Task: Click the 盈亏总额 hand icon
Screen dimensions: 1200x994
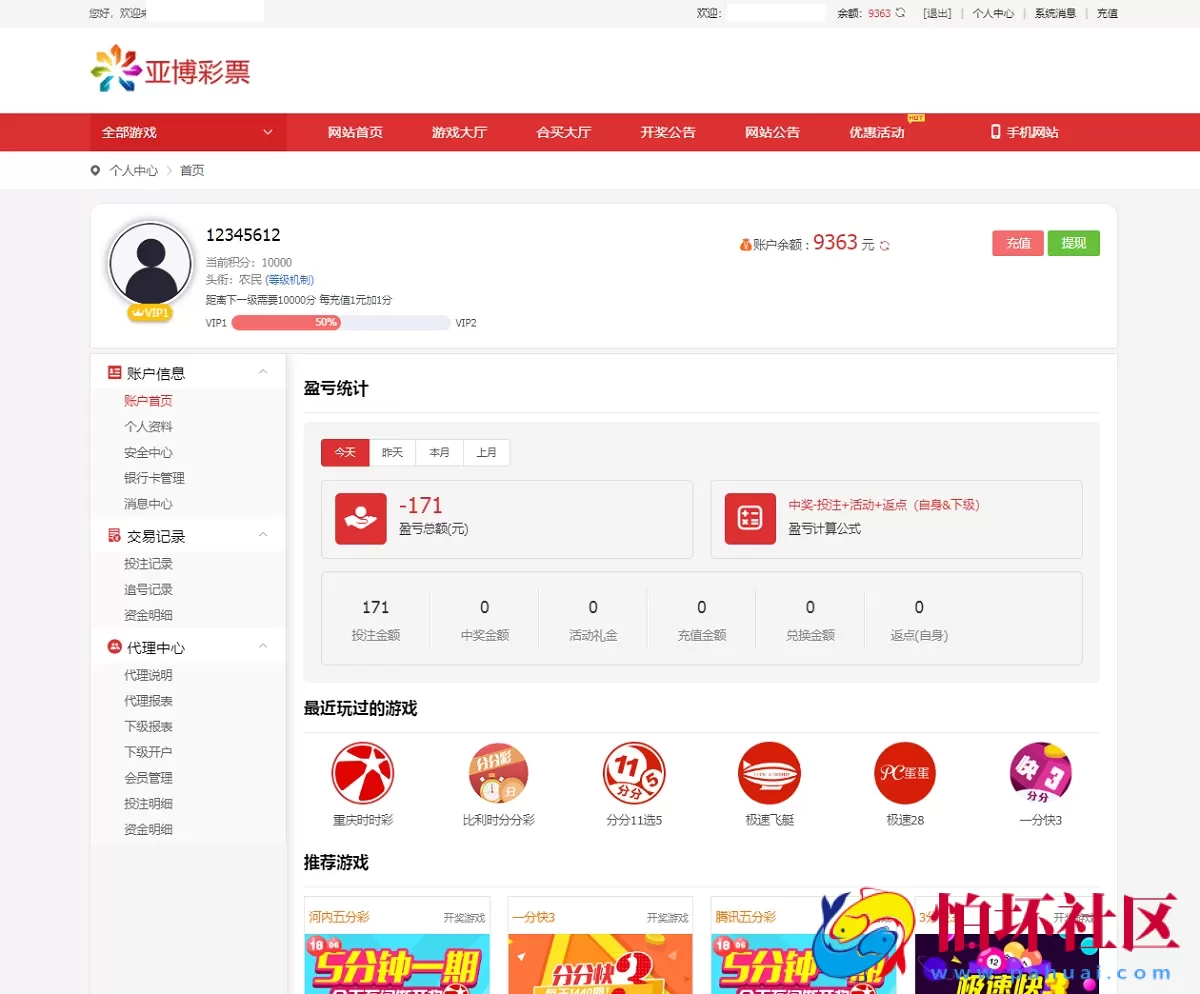Action: click(x=360, y=519)
